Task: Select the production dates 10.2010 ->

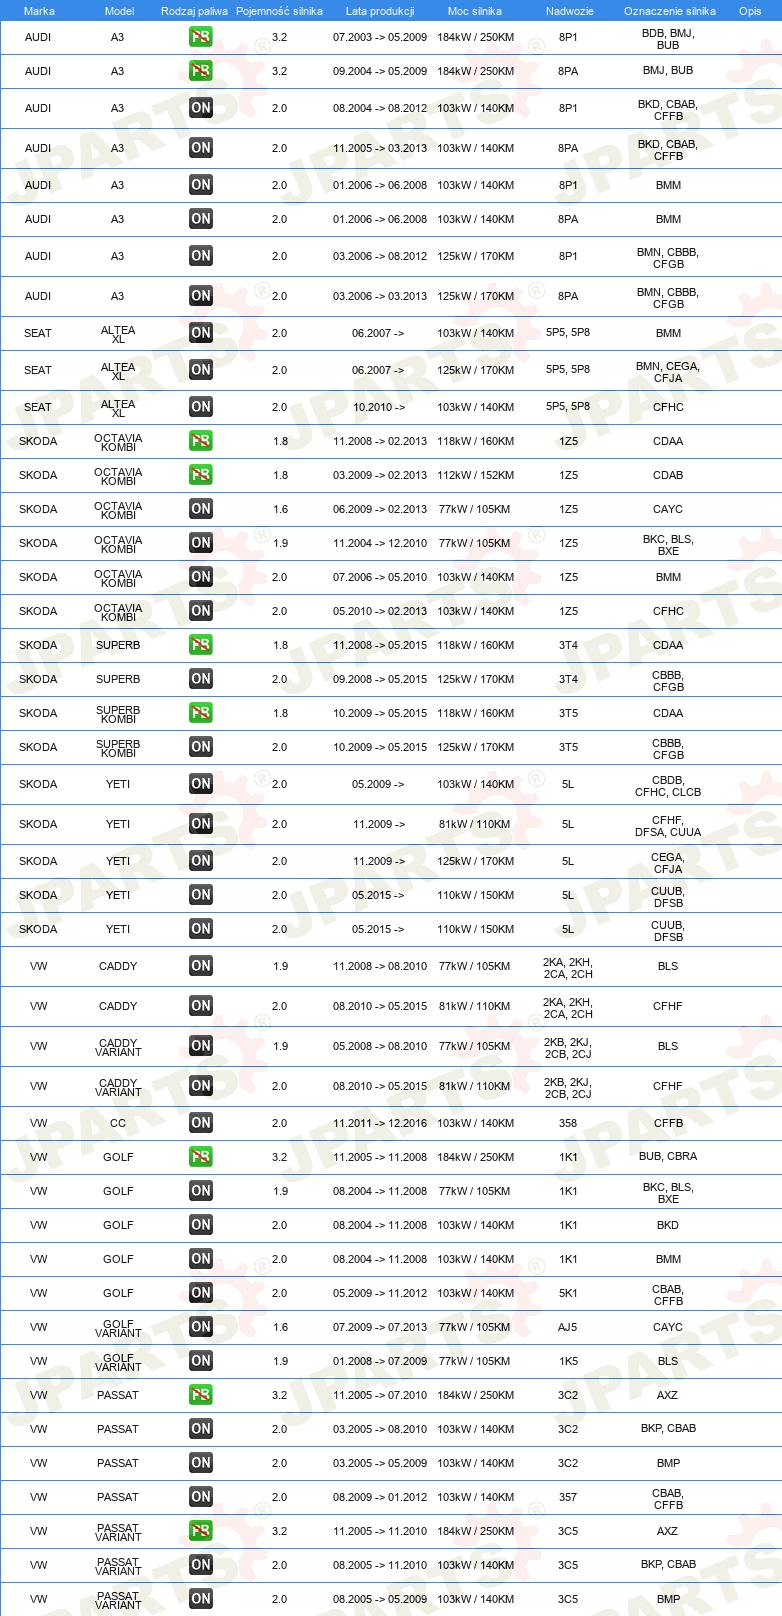Action: click(x=379, y=407)
